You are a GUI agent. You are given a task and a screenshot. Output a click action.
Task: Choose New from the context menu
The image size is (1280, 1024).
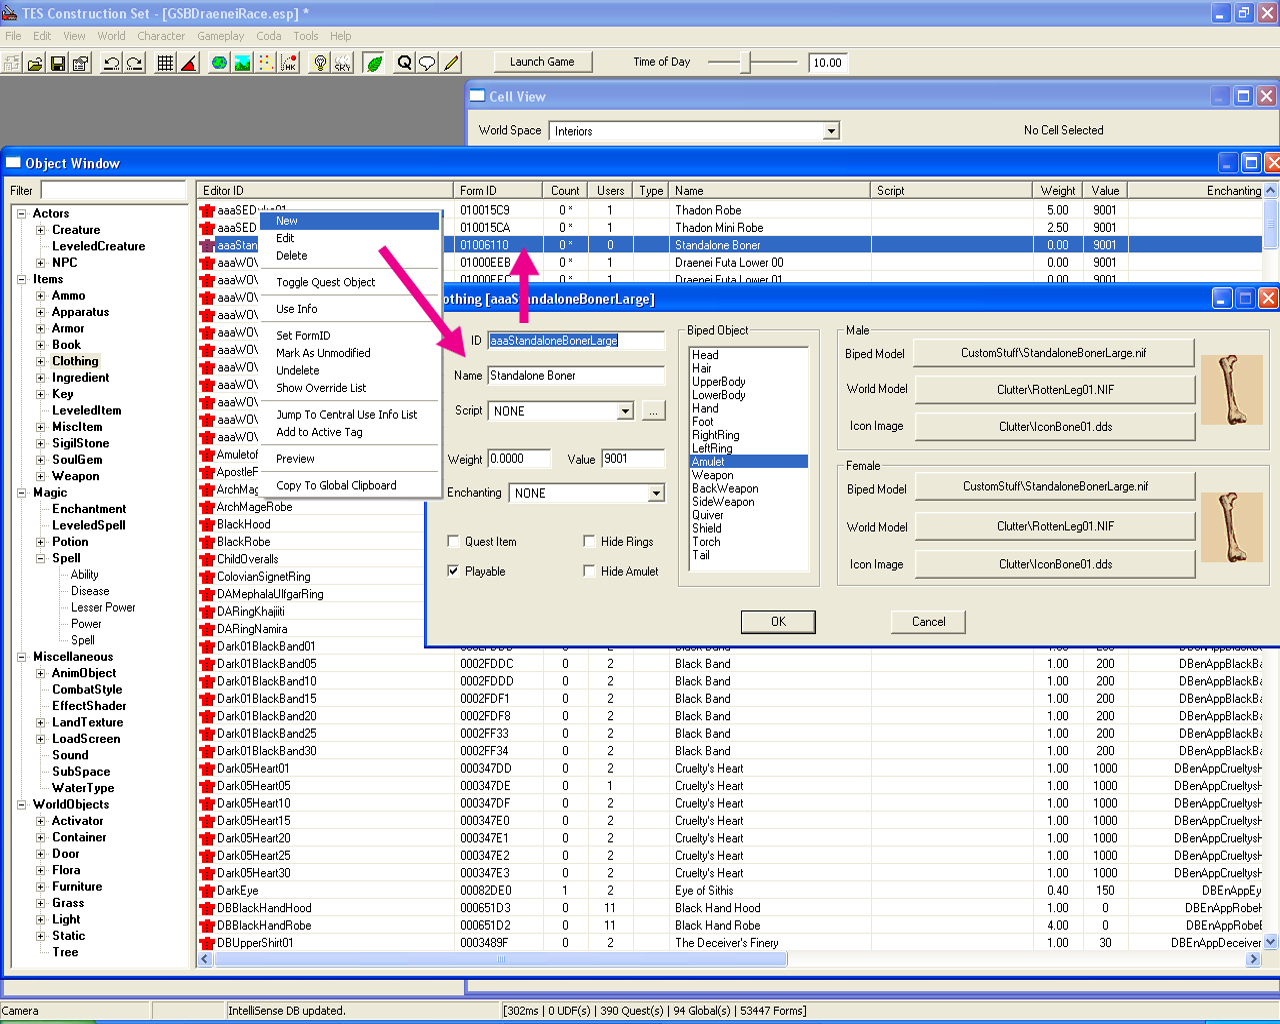tap(287, 221)
